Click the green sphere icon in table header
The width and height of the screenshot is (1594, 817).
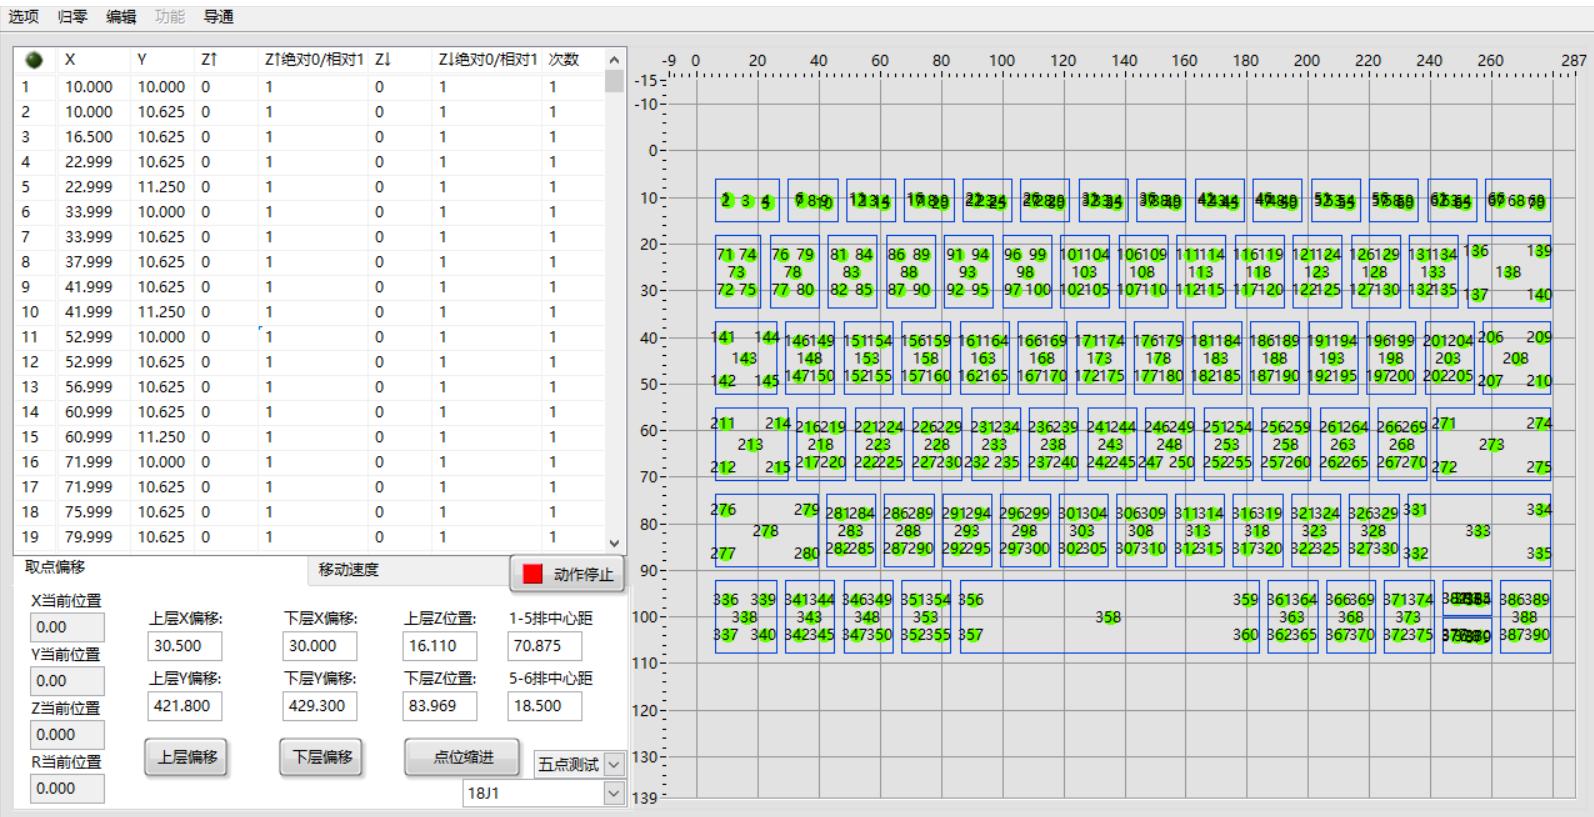point(34,60)
